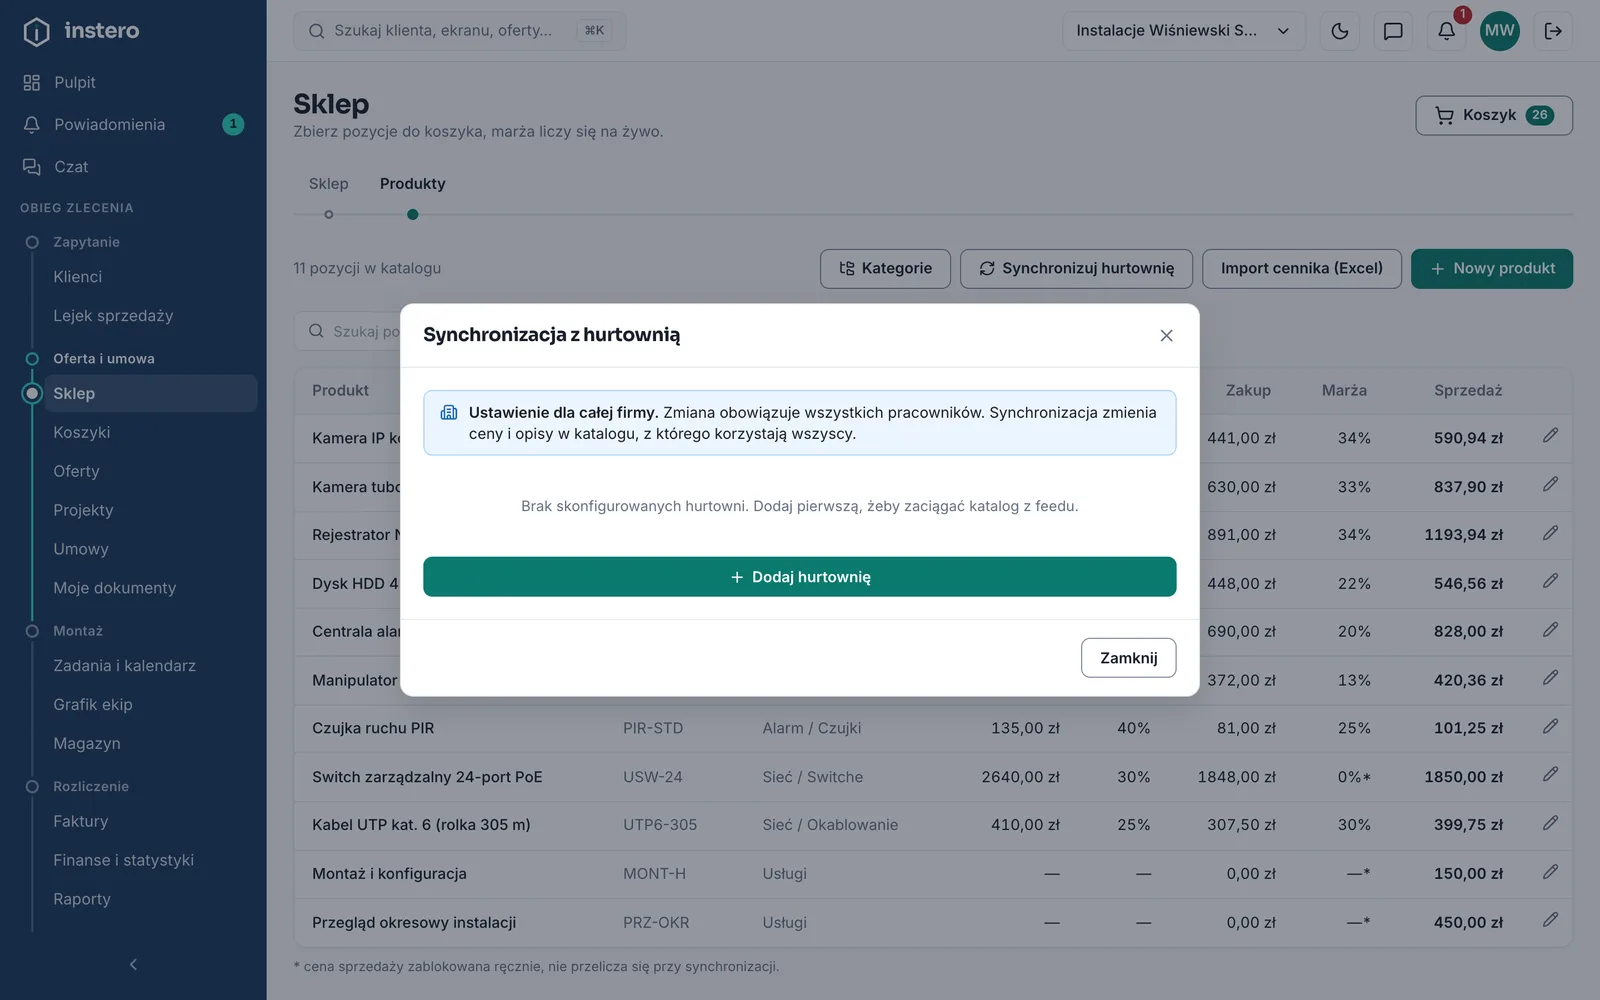Viewport: 1600px width, 1000px height.
Task: Open the Koszyk cart button
Action: (1494, 115)
